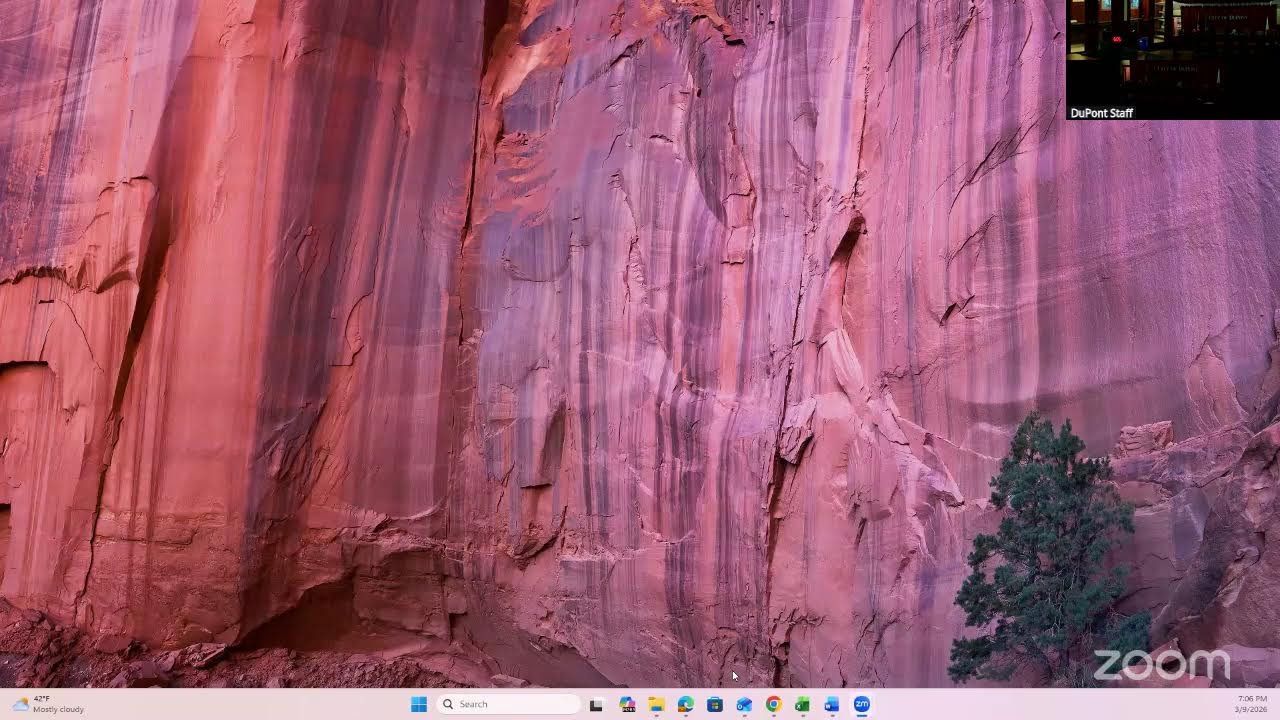This screenshot has height=720, width=1280.
Task: Open the weather widget showing 42°F
Action: coord(48,704)
